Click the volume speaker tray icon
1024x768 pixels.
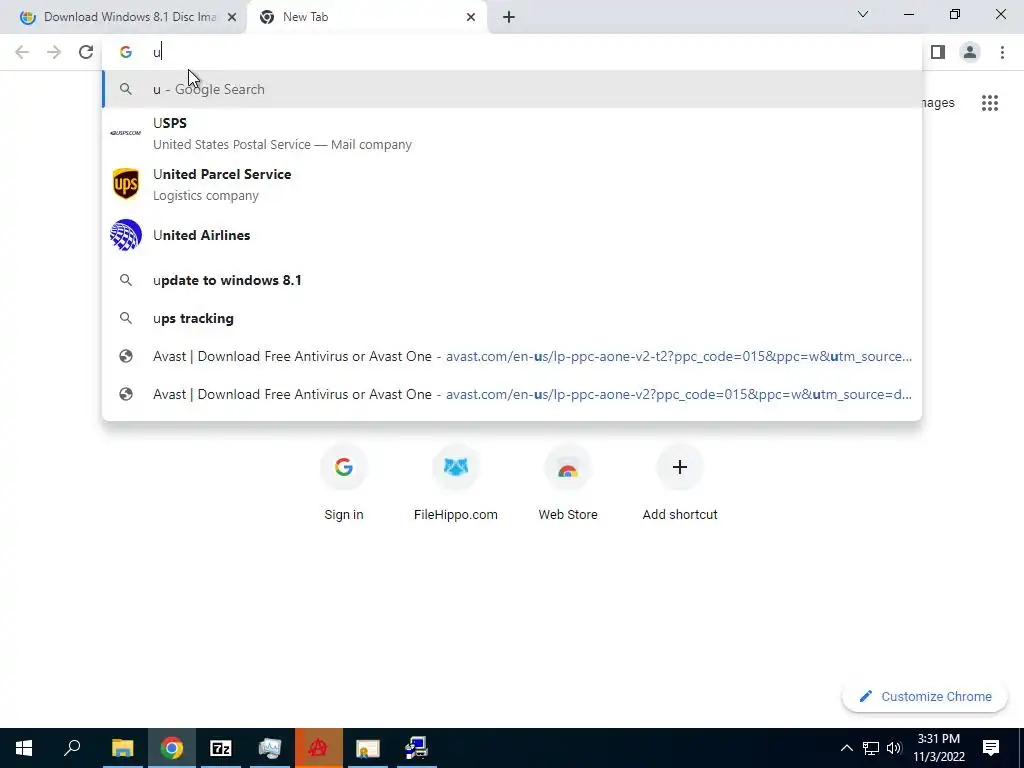pyautogui.click(x=894, y=748)
